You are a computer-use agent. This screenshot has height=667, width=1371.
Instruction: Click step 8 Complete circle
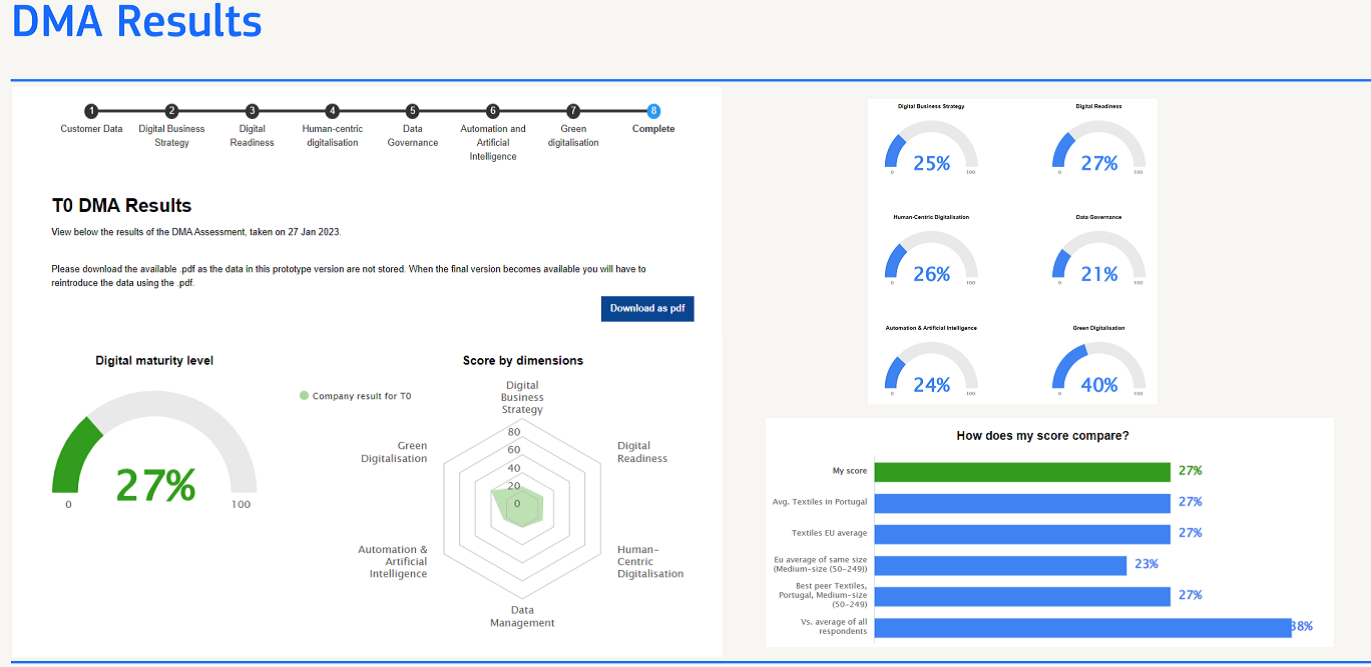[653, 111]
